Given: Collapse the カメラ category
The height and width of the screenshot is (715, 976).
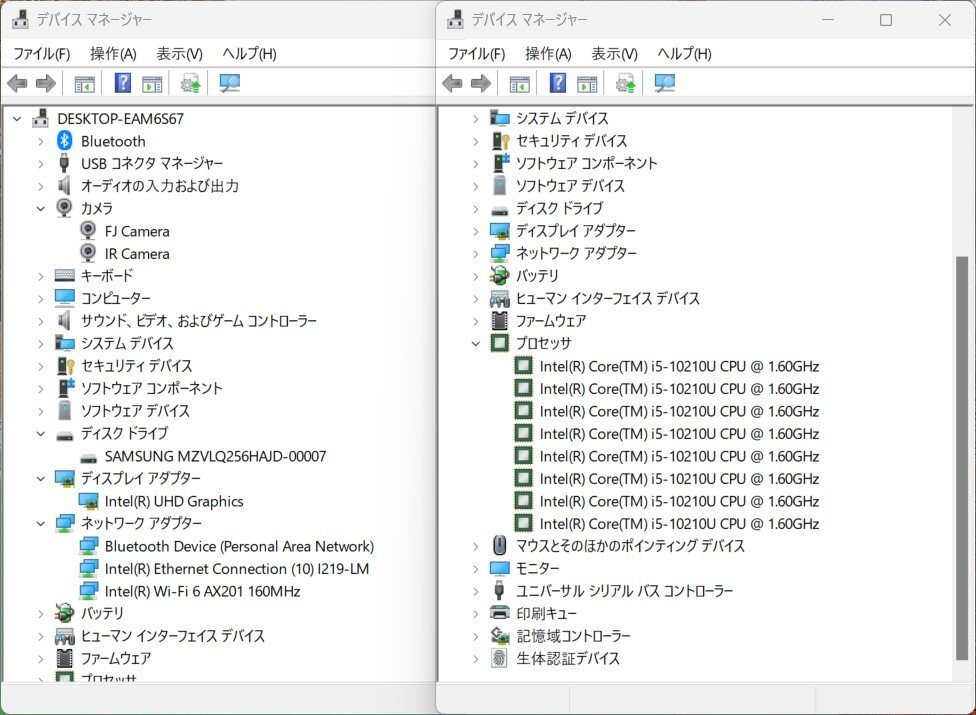Looking at the screenshot, I should point(41,208).
